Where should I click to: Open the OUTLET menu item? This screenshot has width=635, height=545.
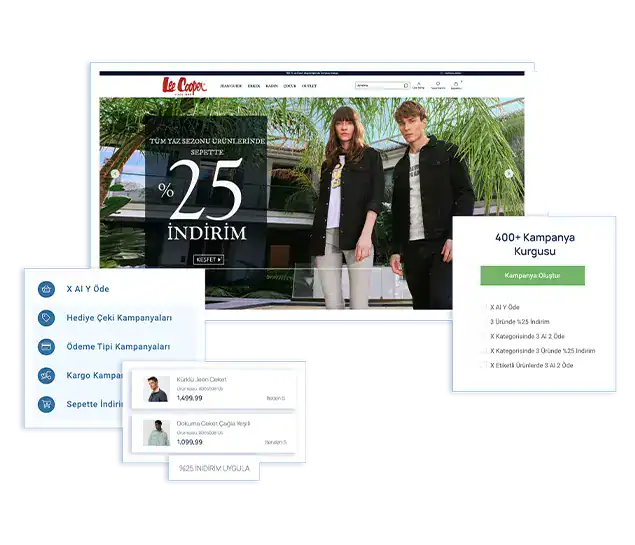tap(309, 86)
